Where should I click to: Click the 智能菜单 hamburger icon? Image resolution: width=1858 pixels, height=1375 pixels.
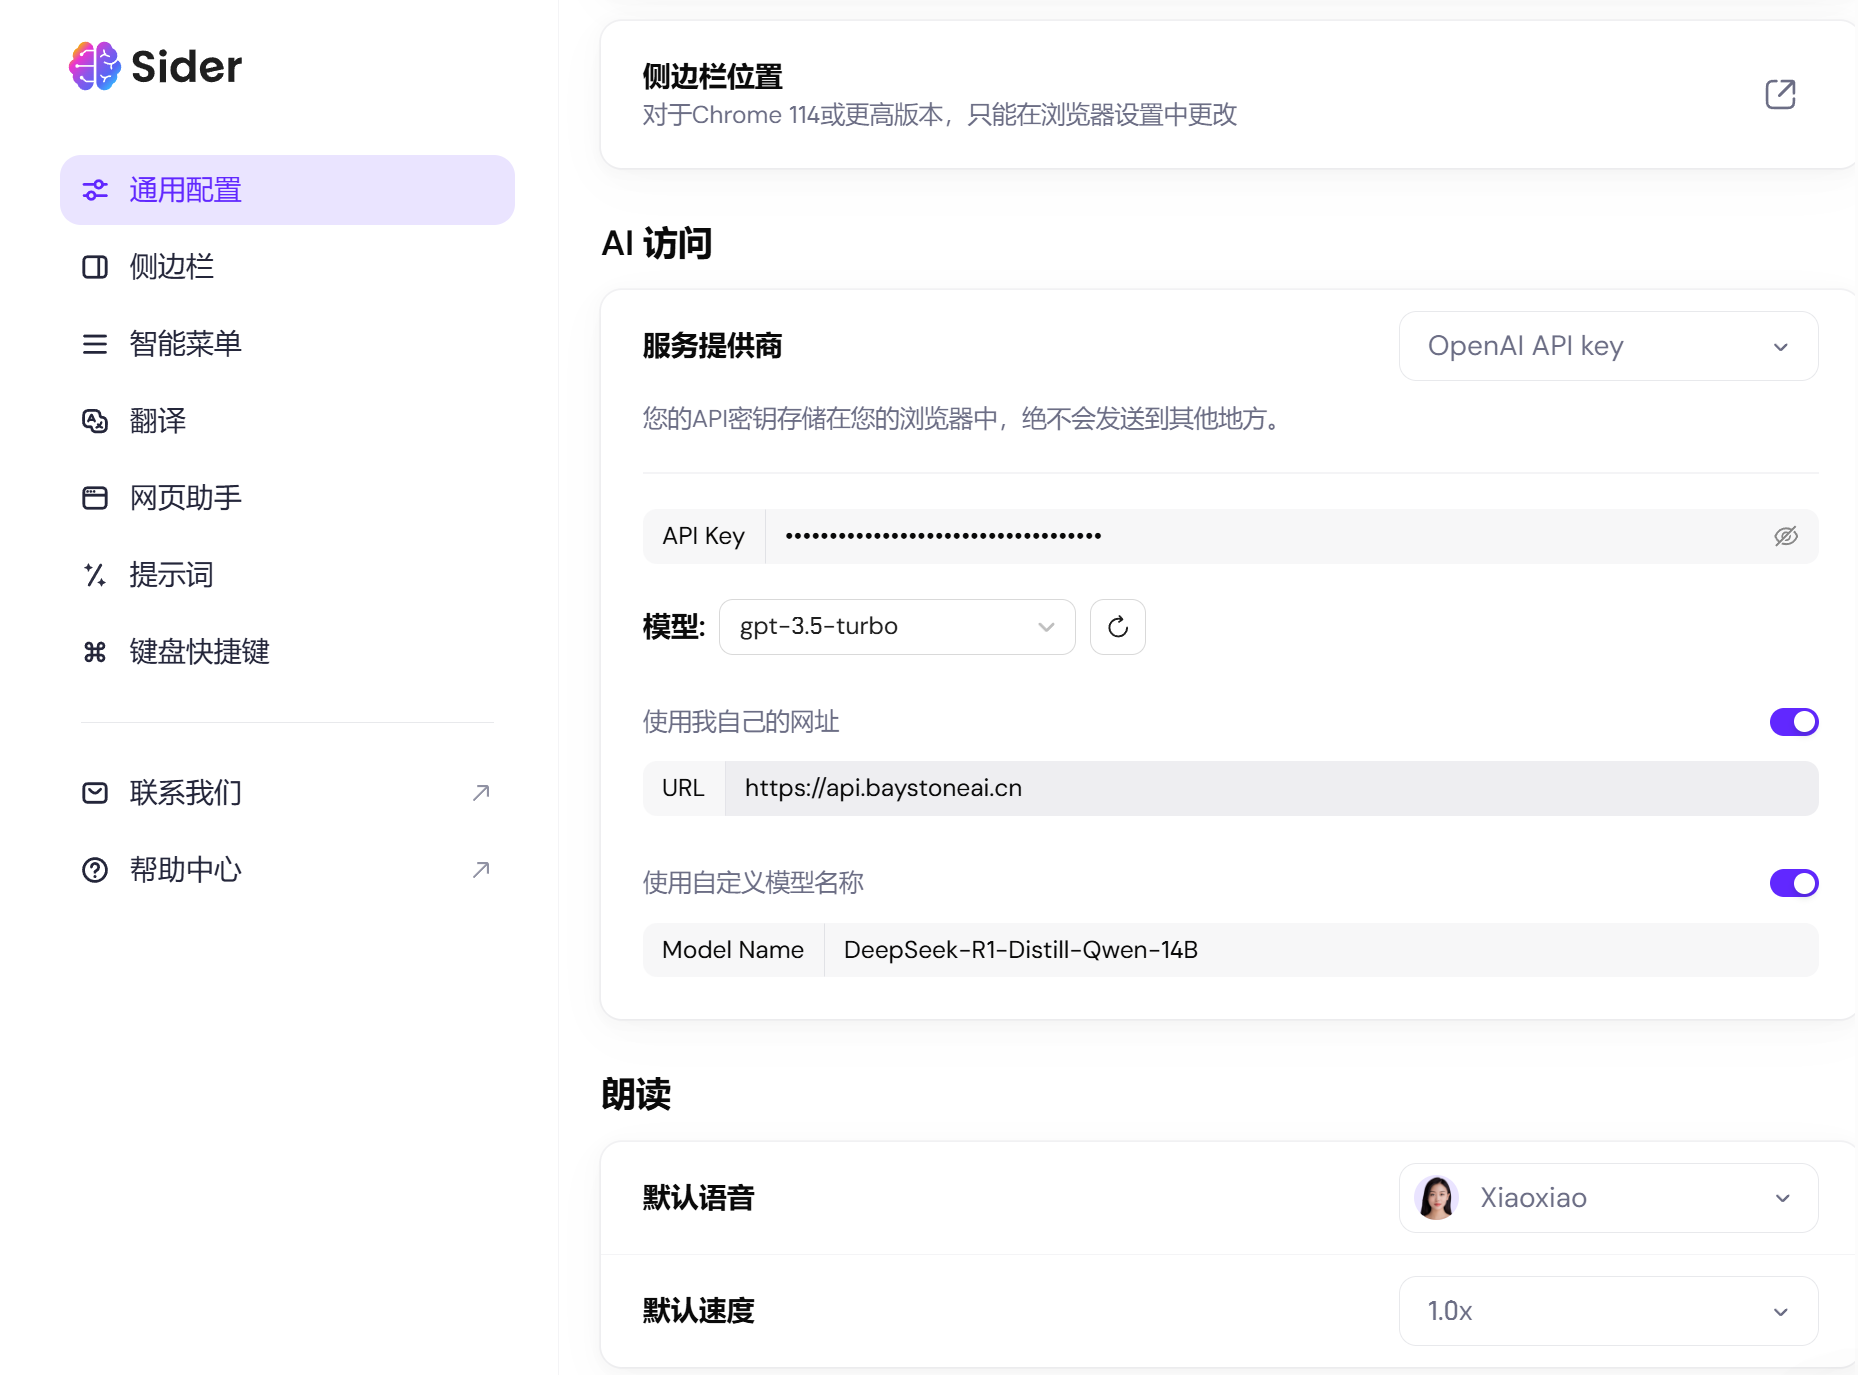point(95,344)
